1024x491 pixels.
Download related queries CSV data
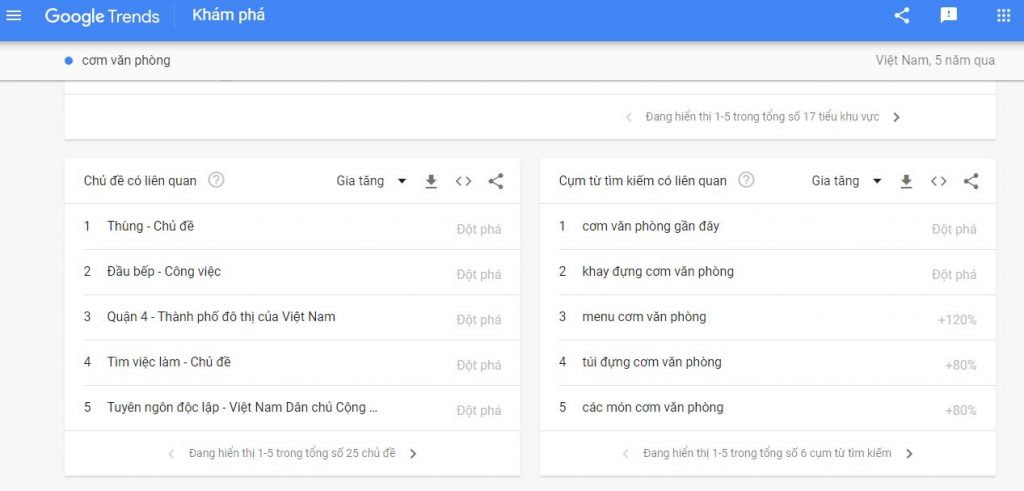coord(906,181)
